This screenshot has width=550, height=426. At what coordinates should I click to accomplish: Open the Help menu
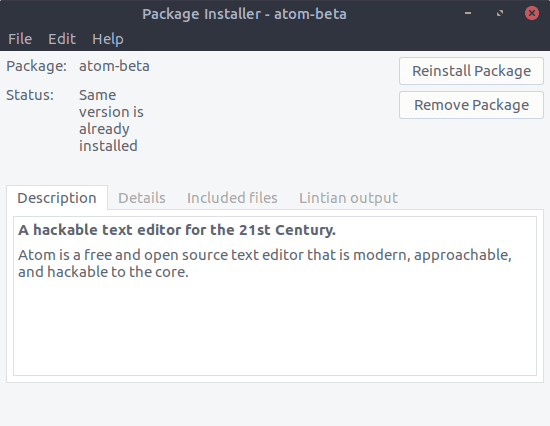click(108, 39)
